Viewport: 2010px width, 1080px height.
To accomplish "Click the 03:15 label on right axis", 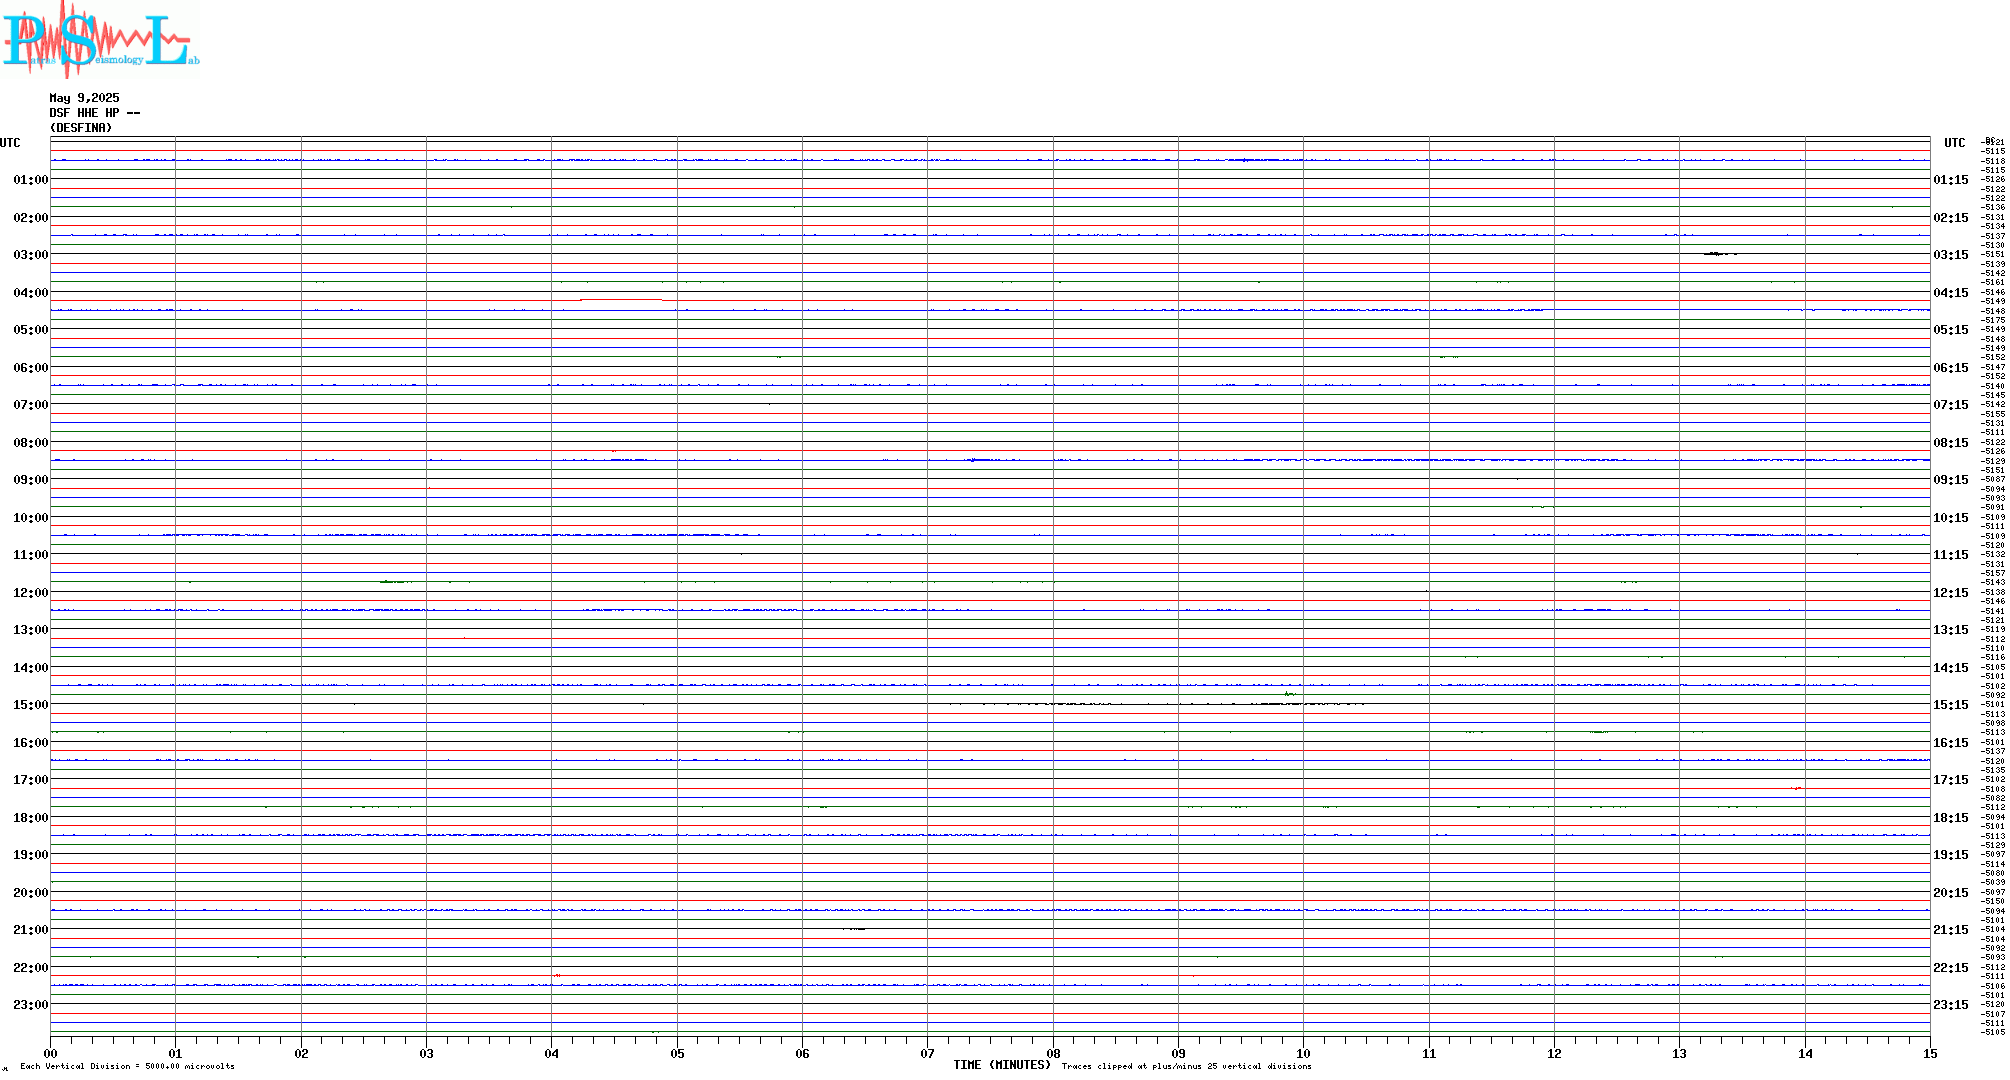I will [x=1950, y=255].
